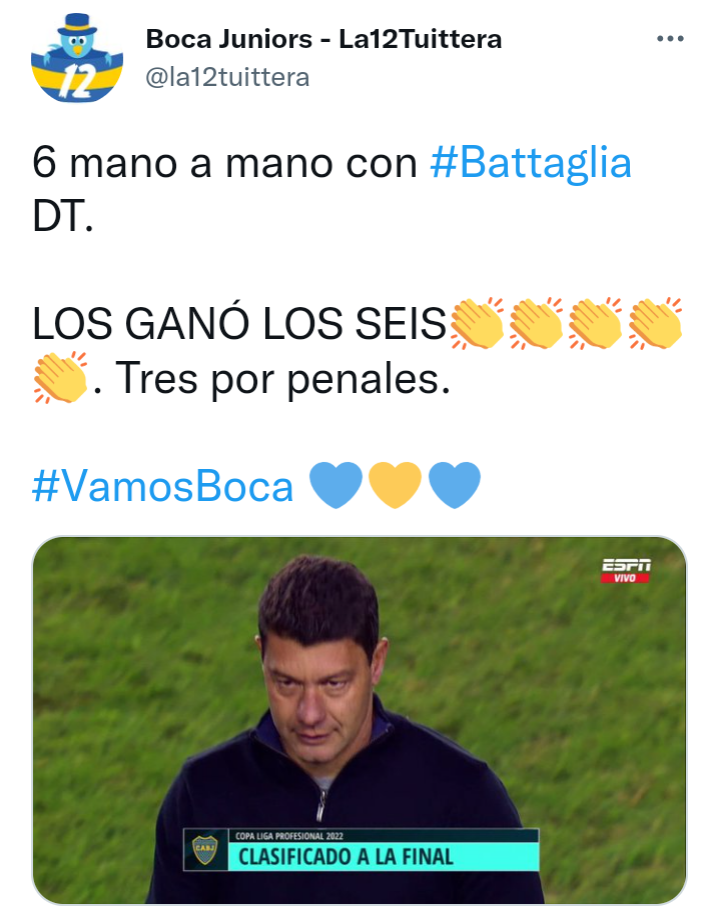
Task: Click the LOS GANÓ LOS SEIS text
Action: click(239, 324)
